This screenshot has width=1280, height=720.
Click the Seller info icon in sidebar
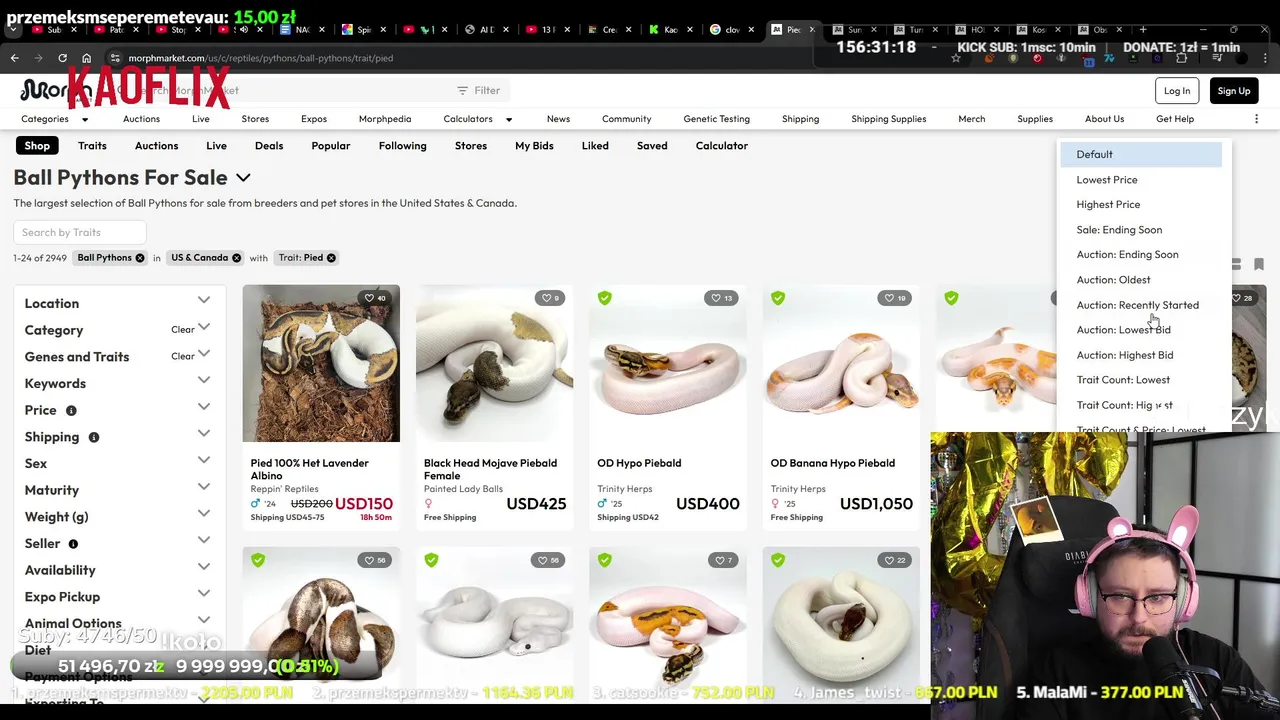73,543
